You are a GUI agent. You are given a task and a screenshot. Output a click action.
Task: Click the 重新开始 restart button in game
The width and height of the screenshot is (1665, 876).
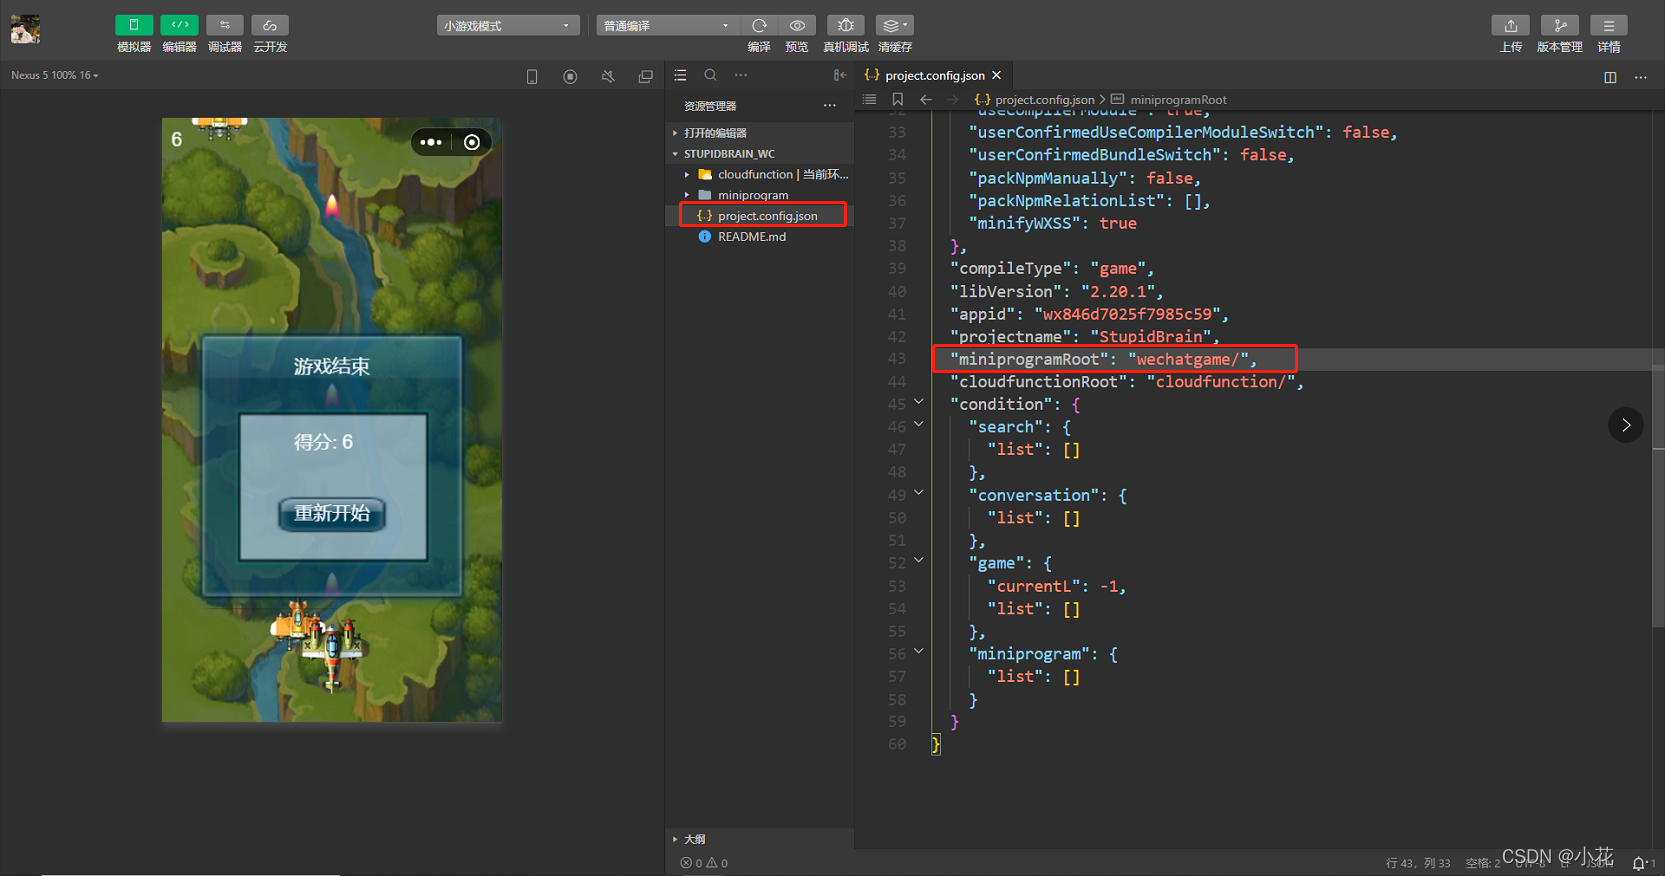332,513
